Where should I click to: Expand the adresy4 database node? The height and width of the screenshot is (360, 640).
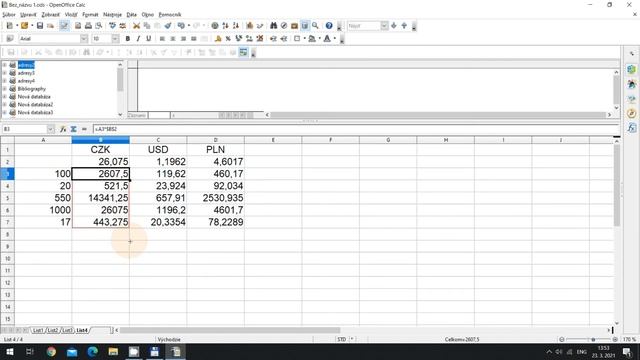click(x=4, y=81)
